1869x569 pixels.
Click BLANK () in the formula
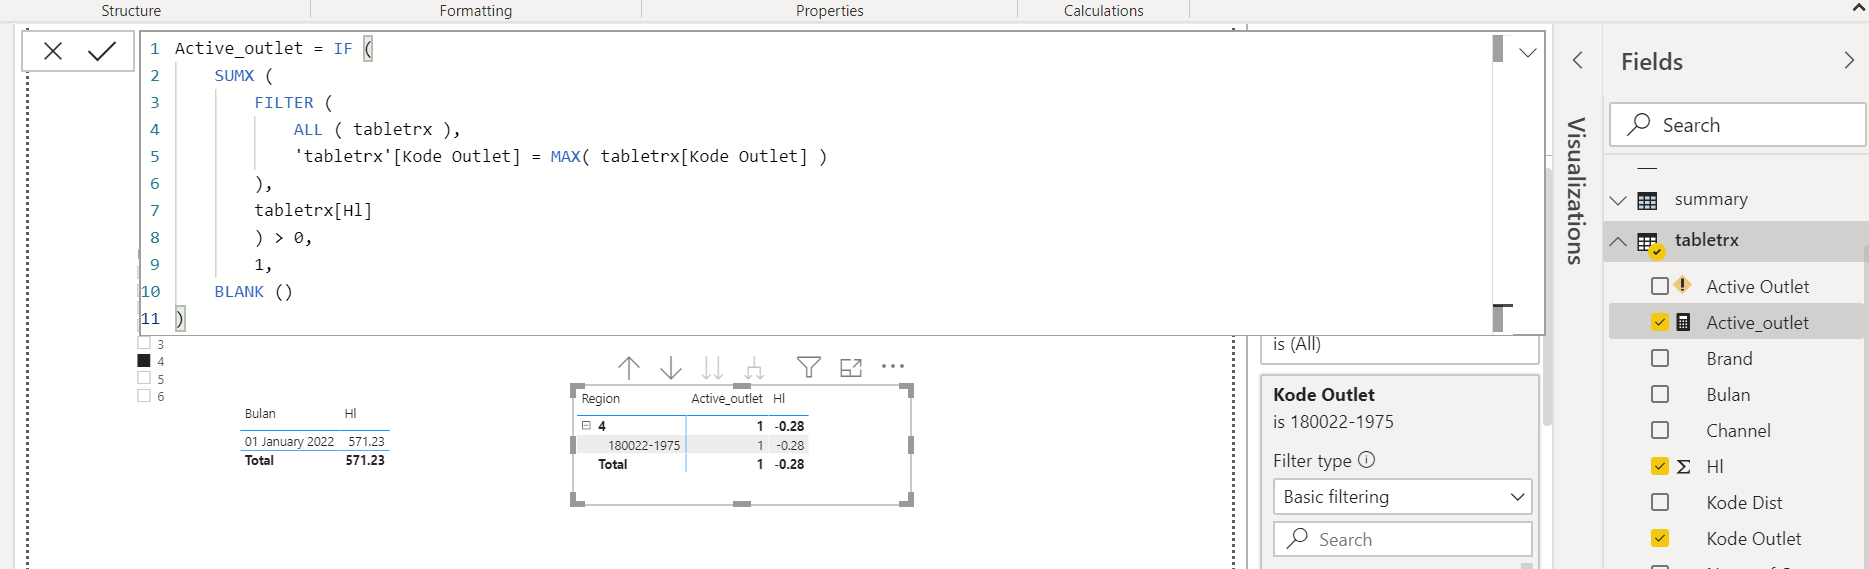pyautogui.click(x=253, y=292)
